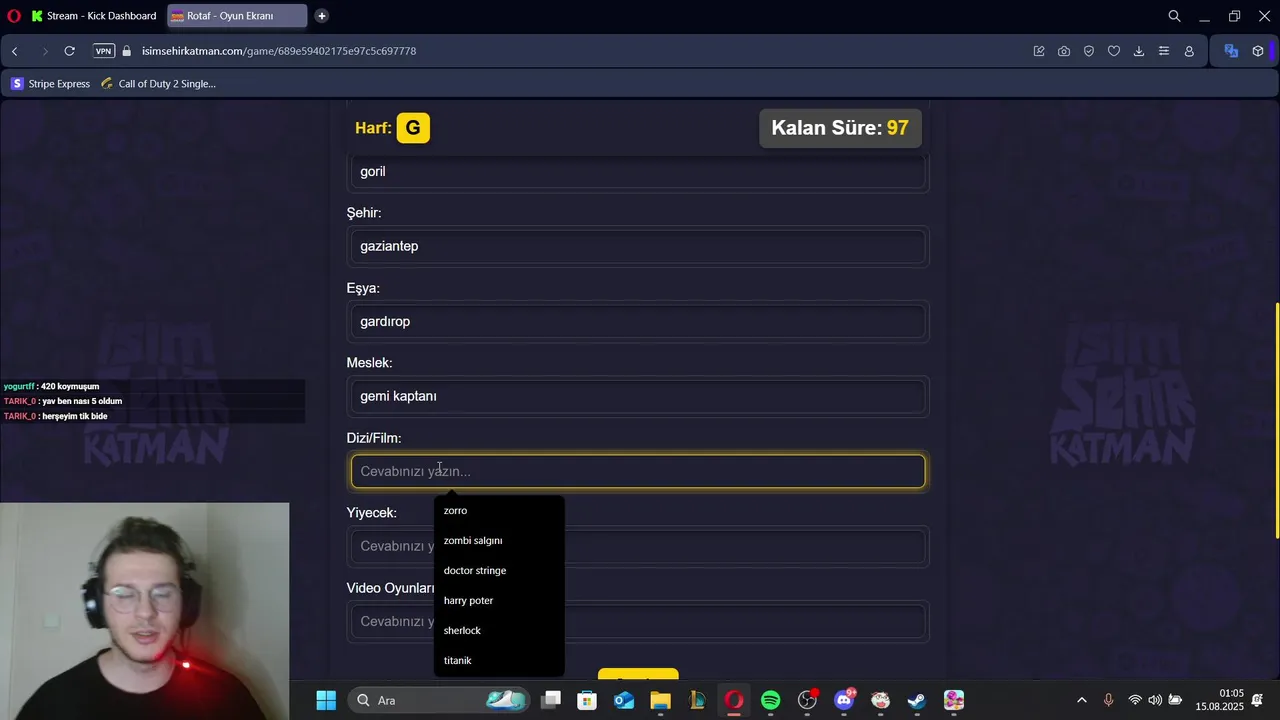1280x720 pixels.
Task: Click the G letter badge
Action: pos(413,128)
